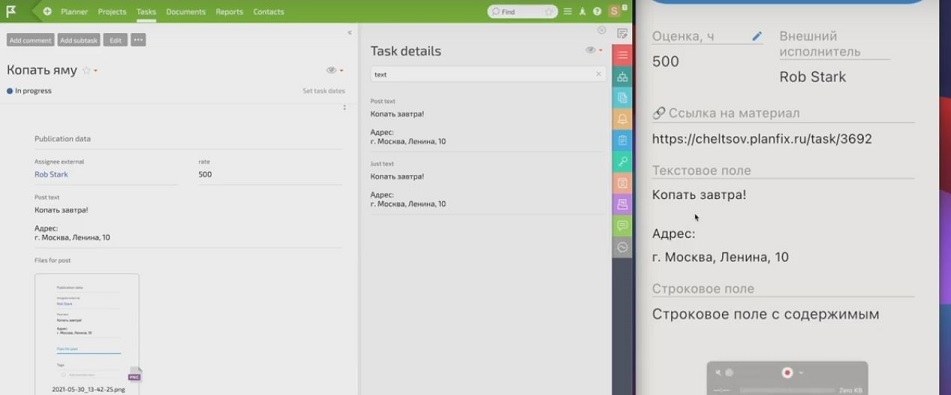This screenshot has width=951, height=395.
Task: Click Set task dates link
Action: click(x=324, y=91)
